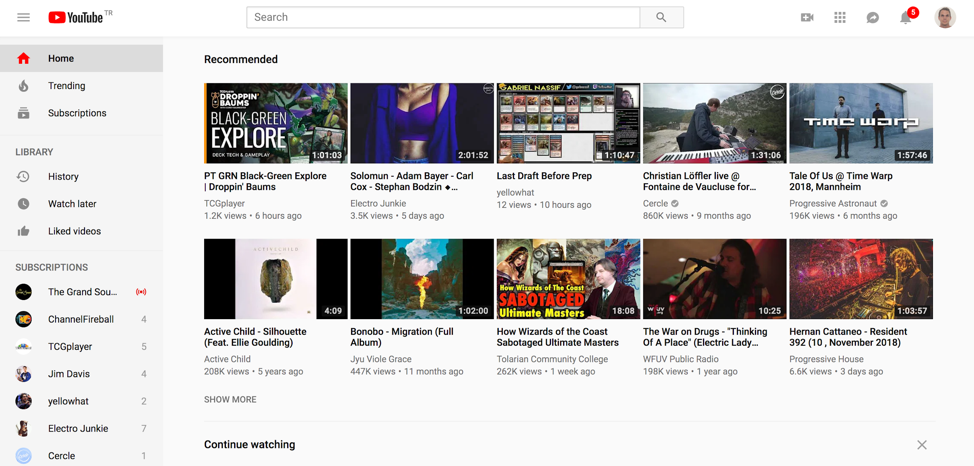974x466 pixels.
Task: Click the Watch later clock icon
Action: 24,204
